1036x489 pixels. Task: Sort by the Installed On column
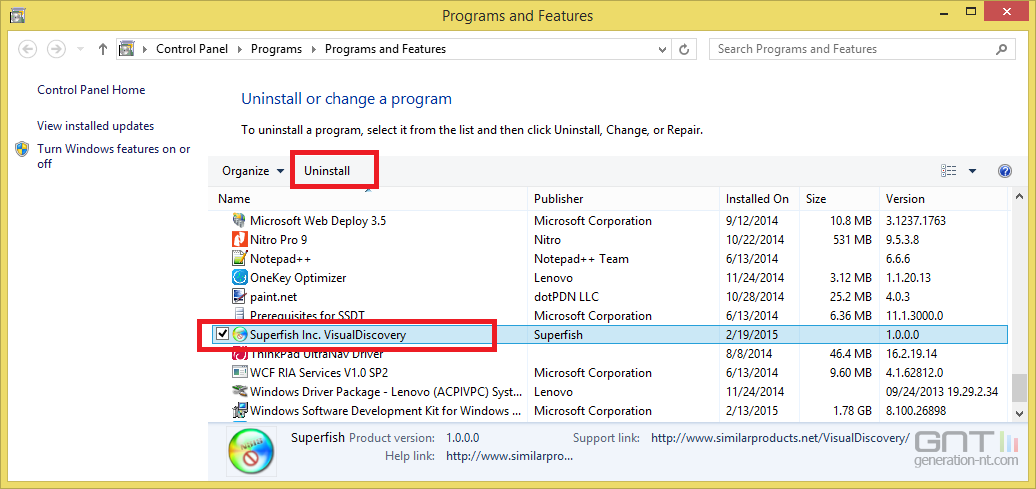759,198
